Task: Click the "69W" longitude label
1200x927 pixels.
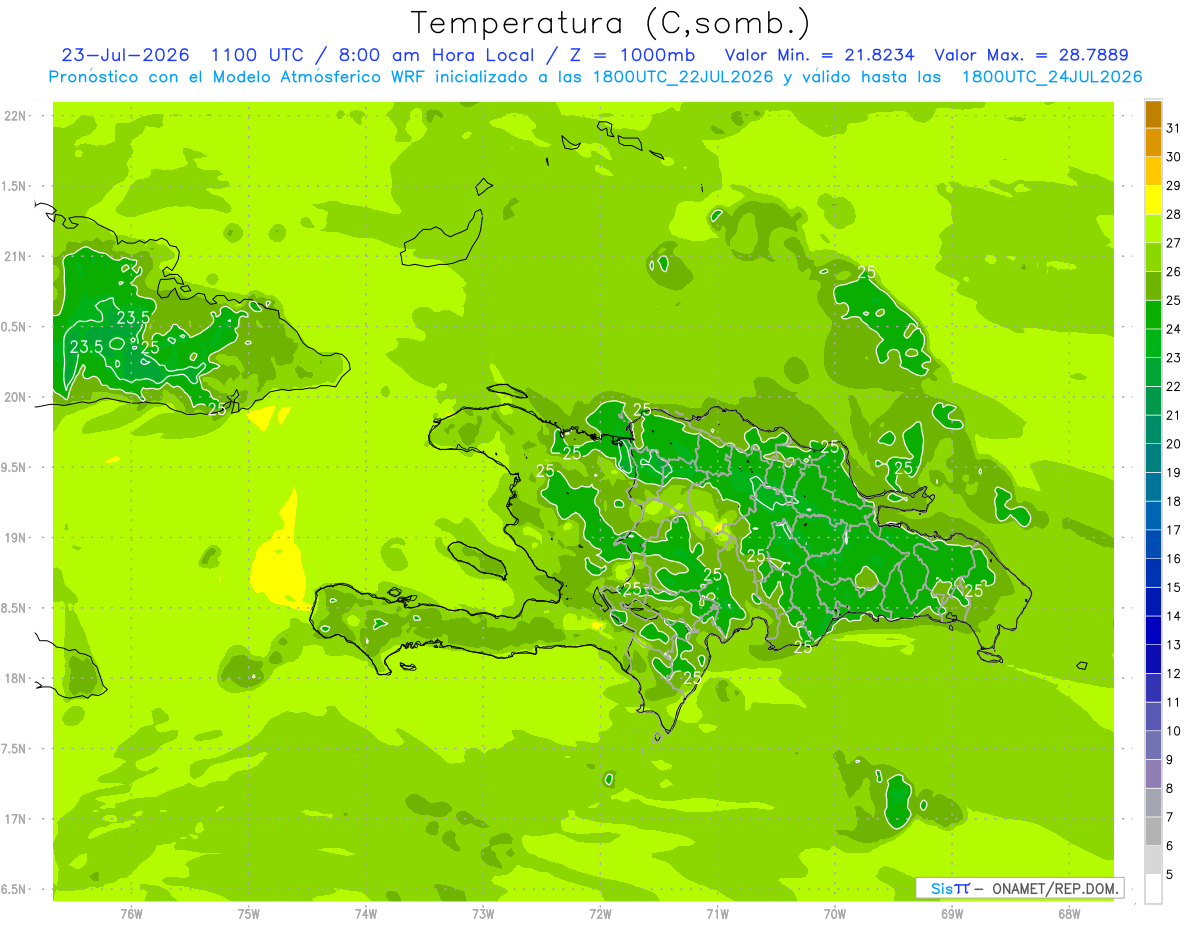Action: (x=952, y=913)
